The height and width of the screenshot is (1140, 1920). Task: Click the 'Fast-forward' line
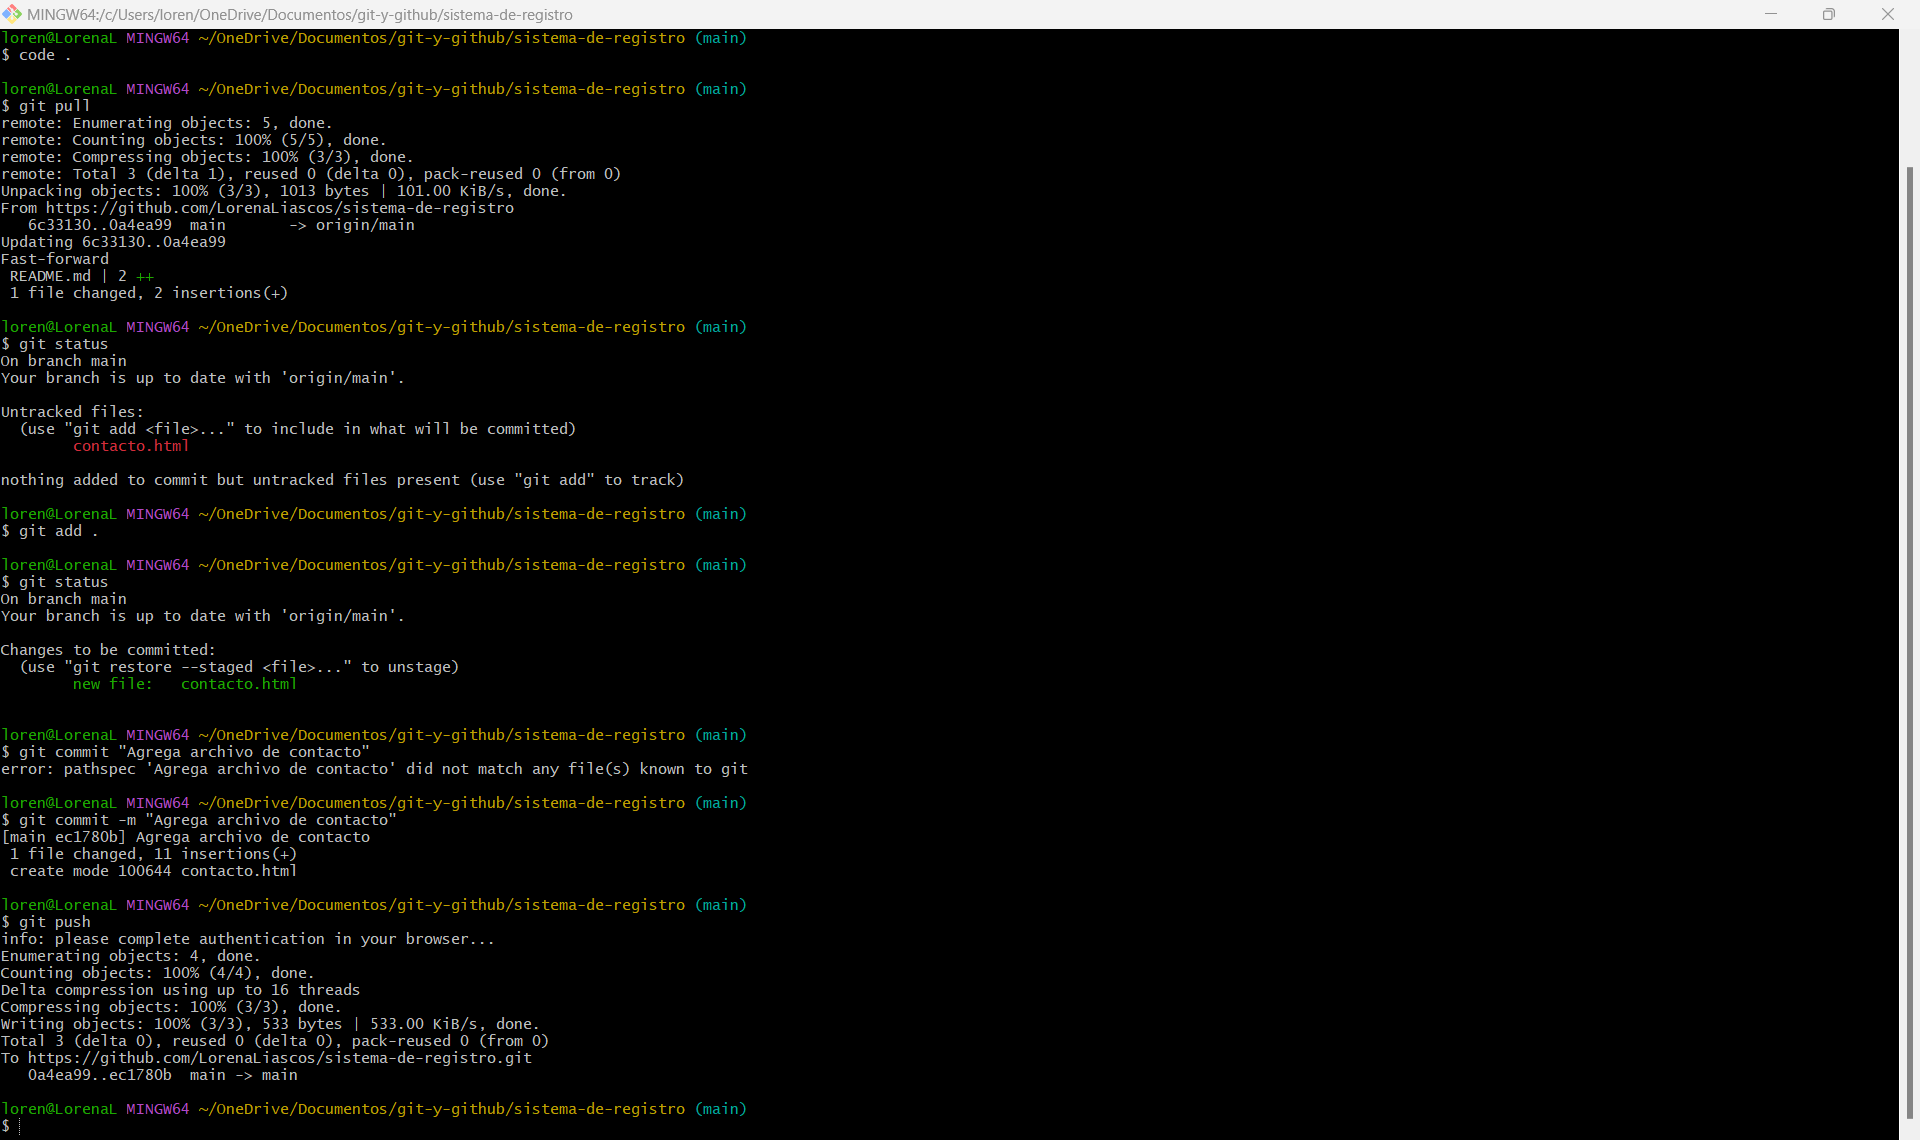55,259
